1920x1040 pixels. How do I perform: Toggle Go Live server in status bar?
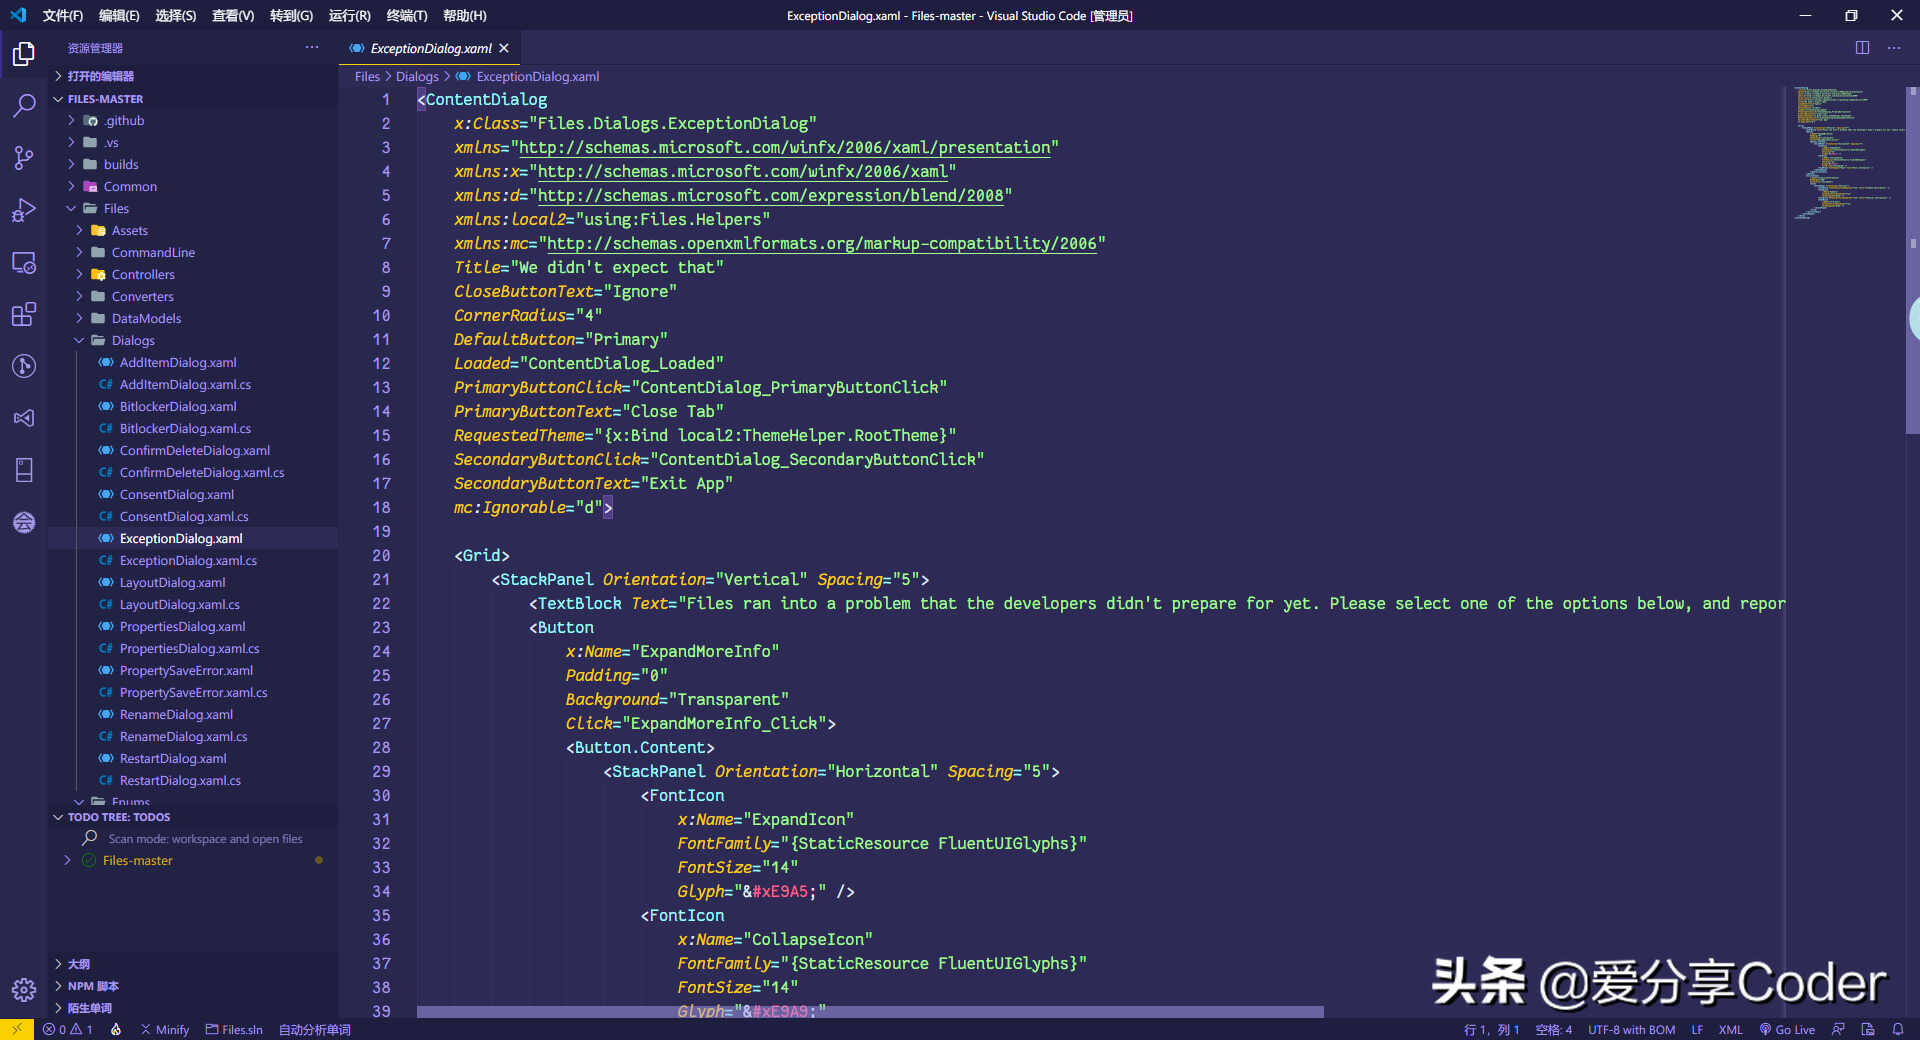(x=1787, y=1029)
